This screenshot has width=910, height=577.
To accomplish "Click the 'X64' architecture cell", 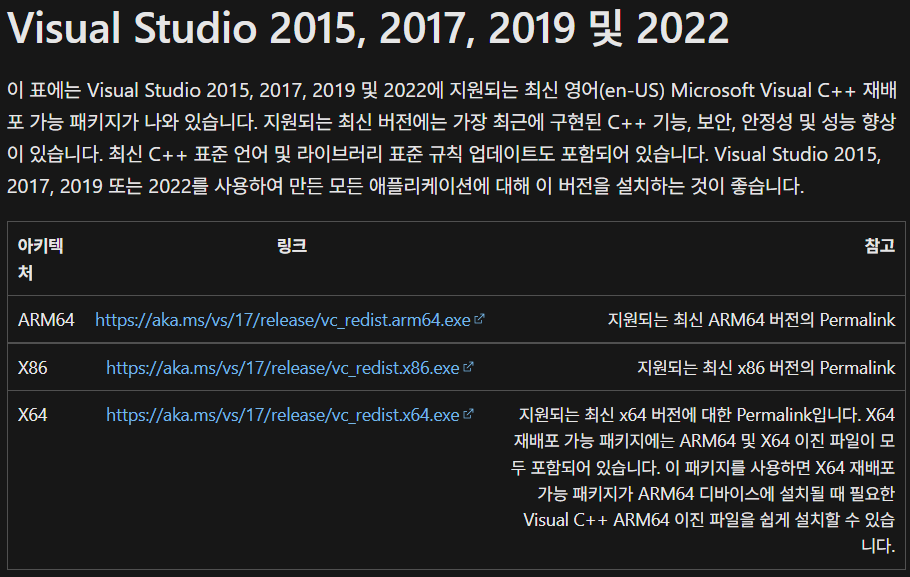I will click(32, 414).
